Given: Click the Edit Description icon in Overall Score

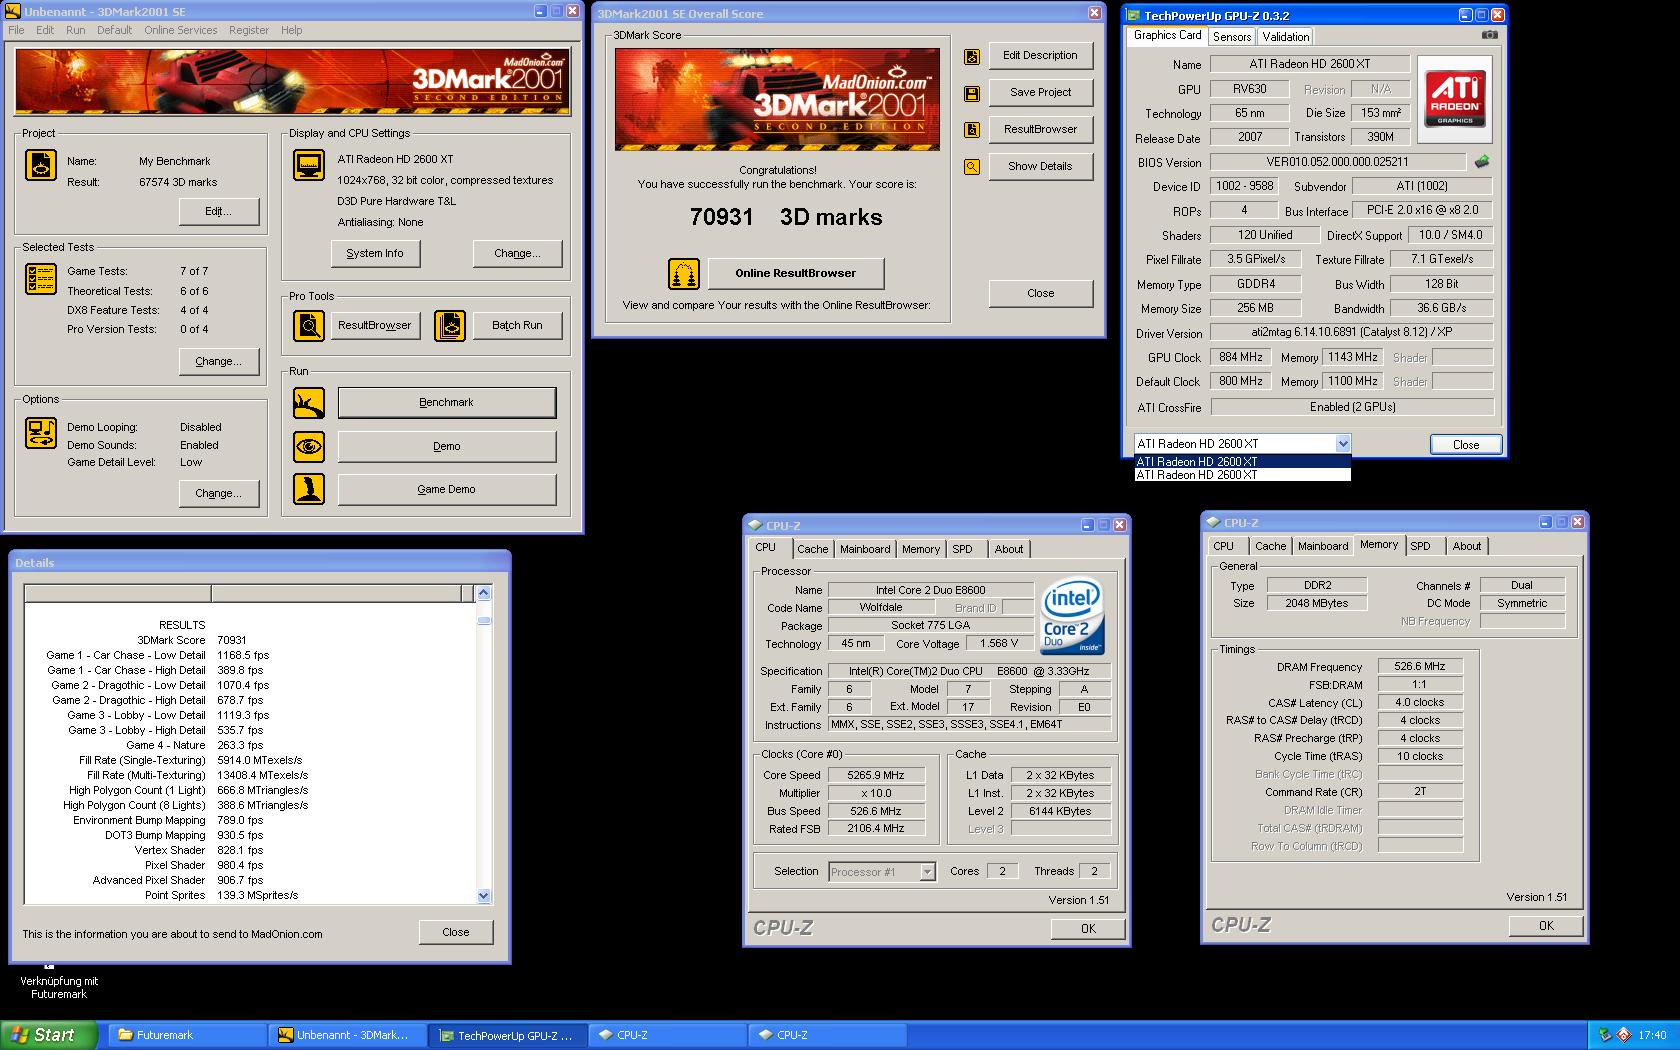Looking at the screenshot, I should click(x=972, y=57).
